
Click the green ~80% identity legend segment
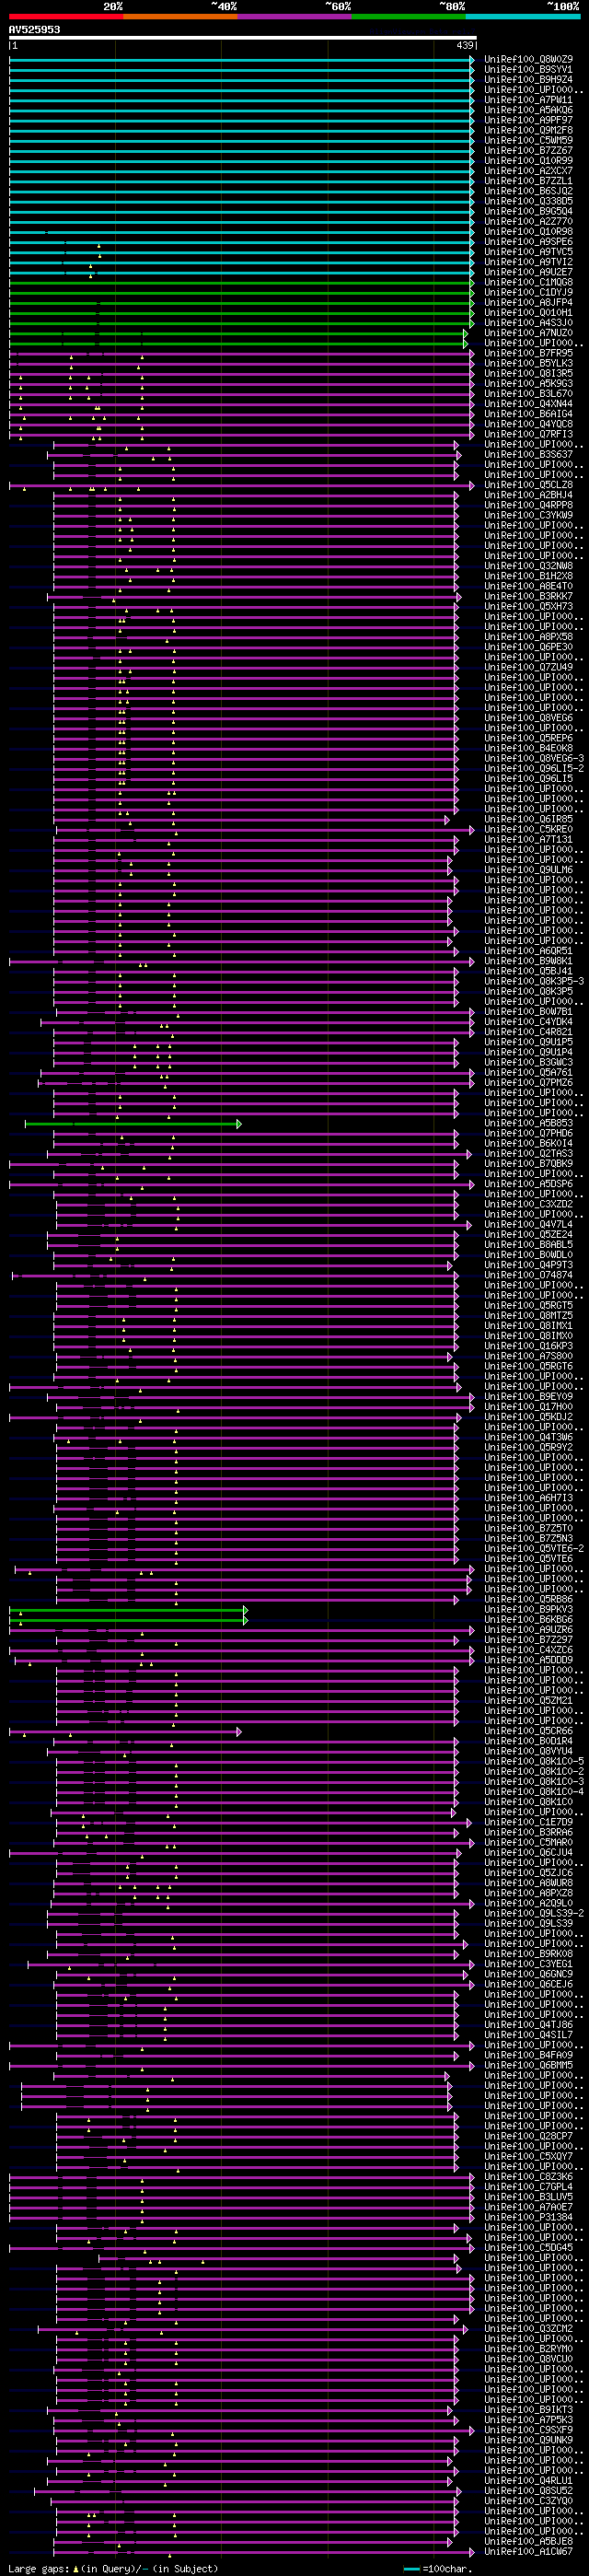click(x=408, y=16)
